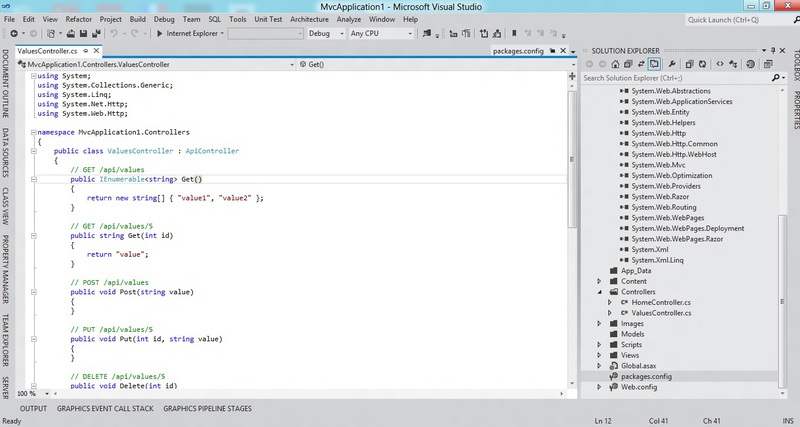Toggle INS insert mode in status bar
The width and height of the screenshot is (800, 427).
788,421
